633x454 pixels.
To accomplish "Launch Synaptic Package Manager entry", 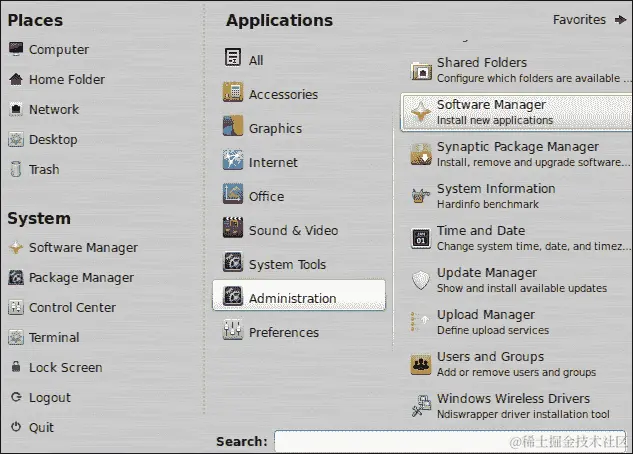I will (521, 154).
